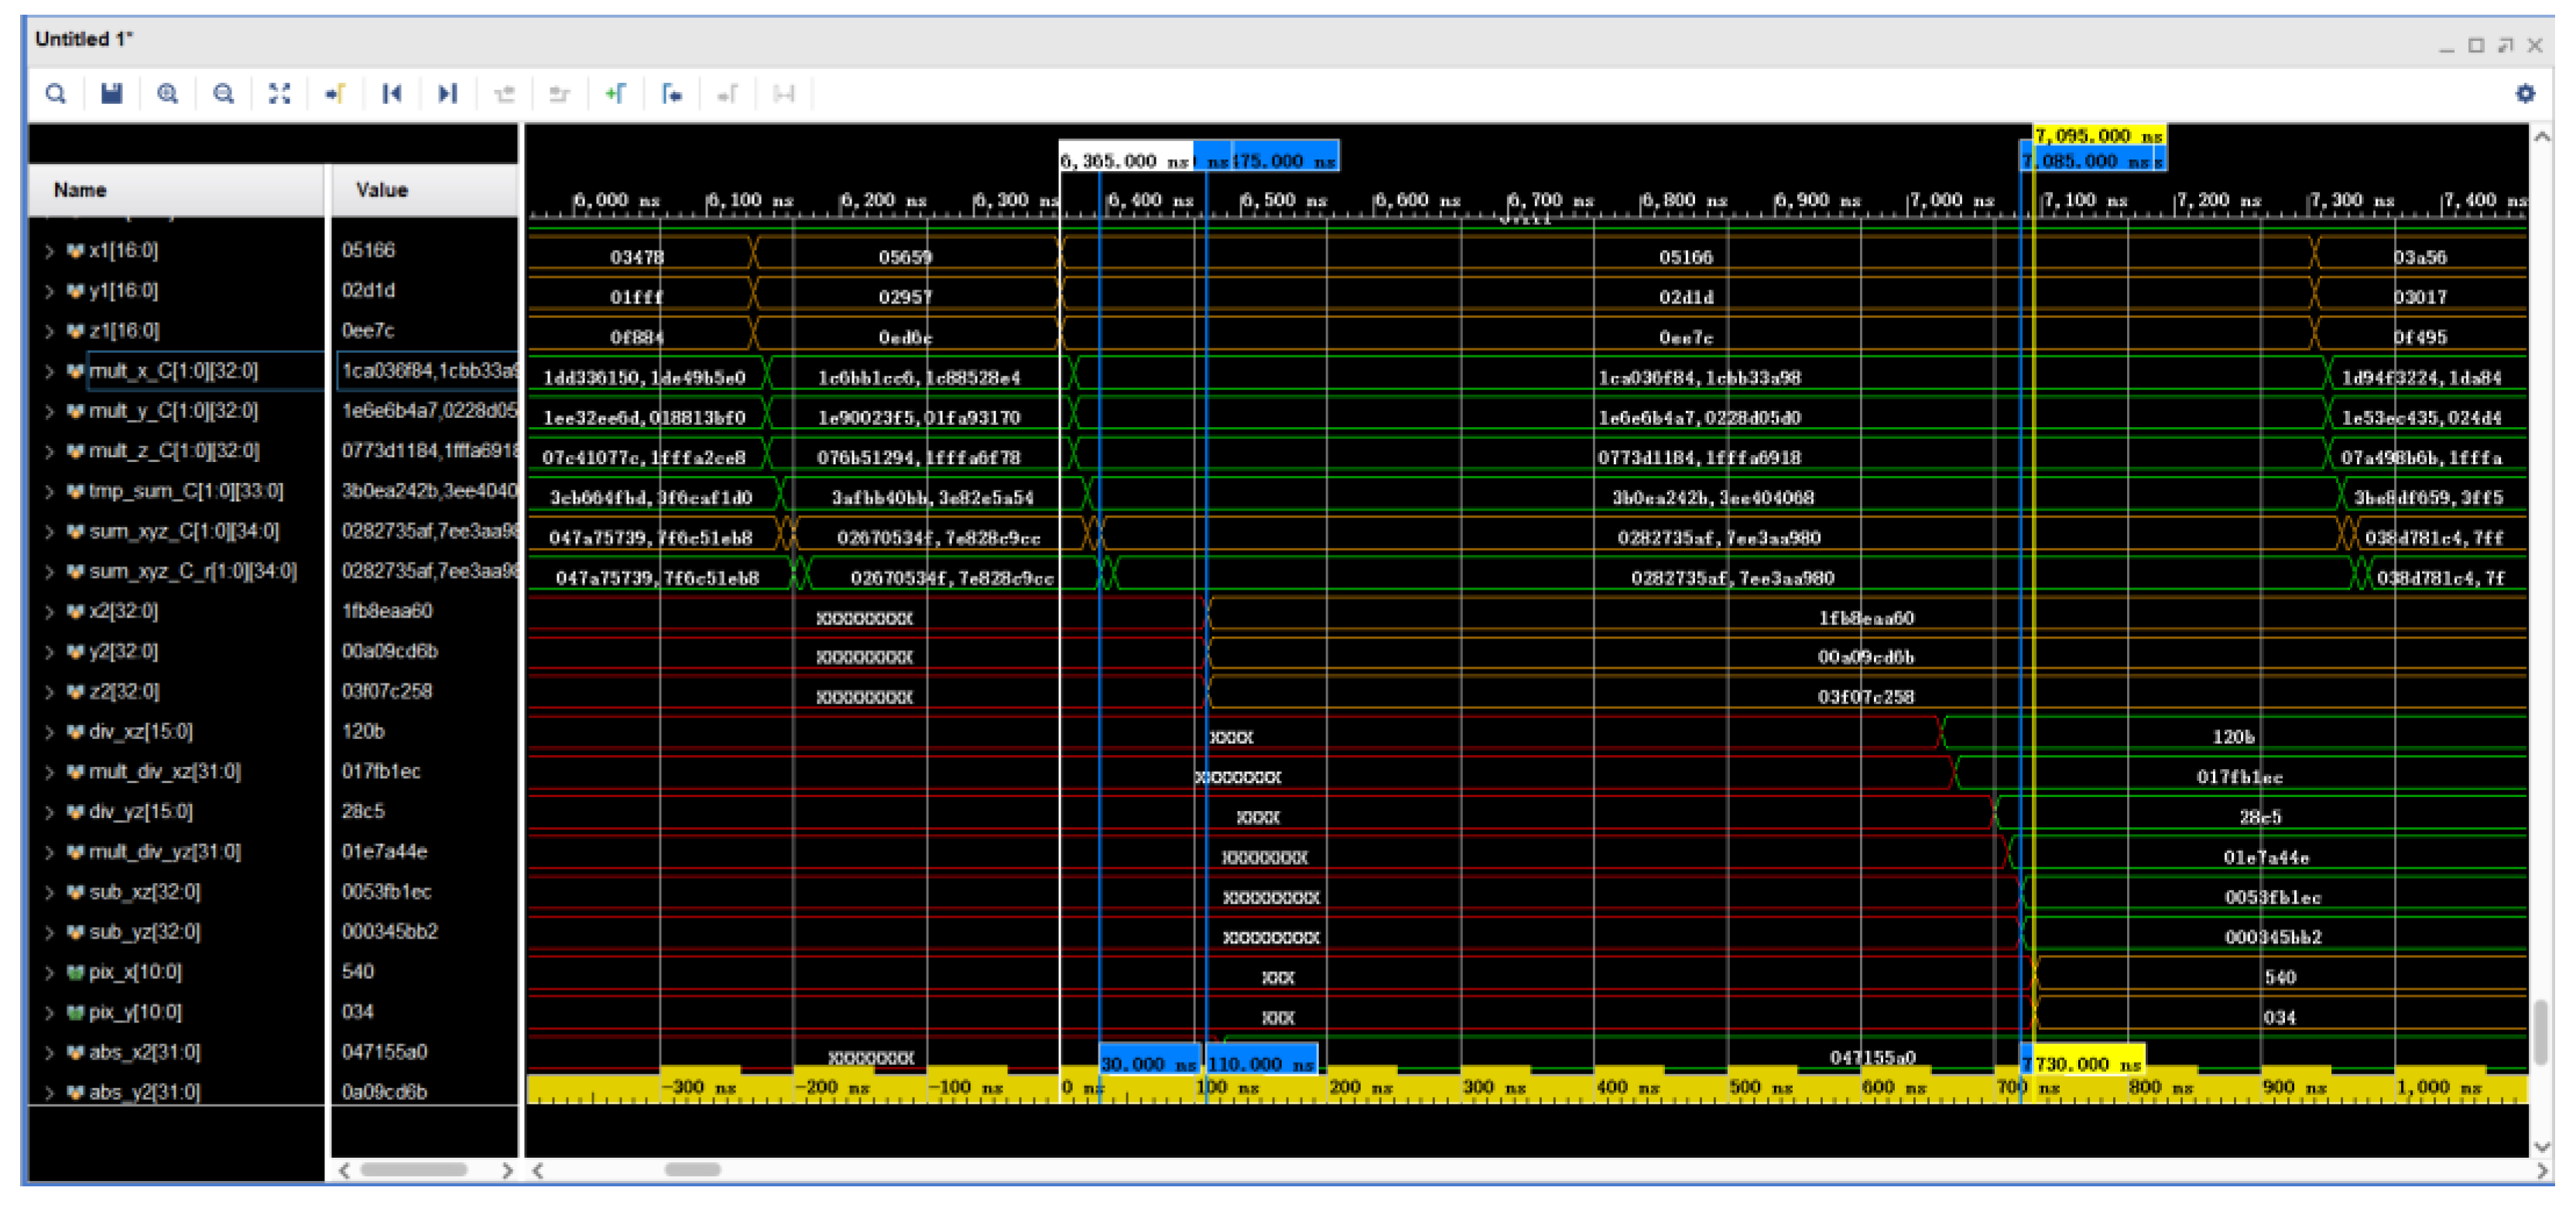Zoom fit the whole waveform

[279, 94]
